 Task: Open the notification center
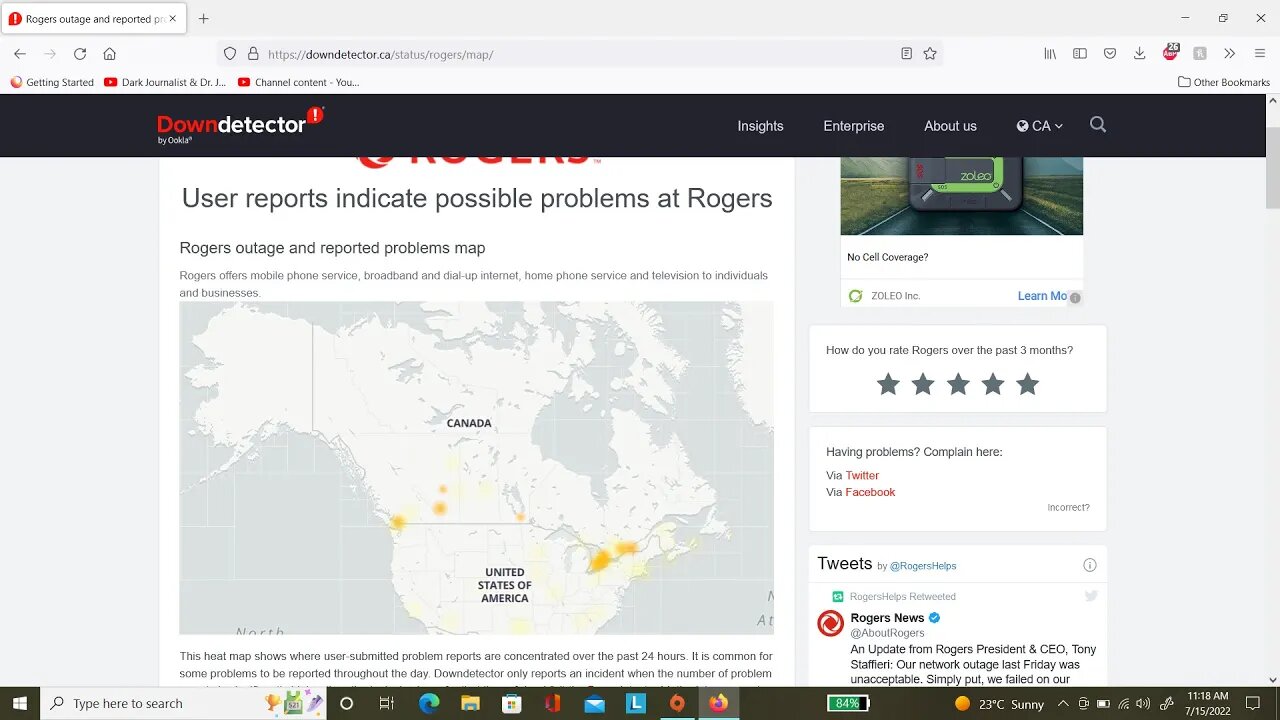pos(1253,704)
